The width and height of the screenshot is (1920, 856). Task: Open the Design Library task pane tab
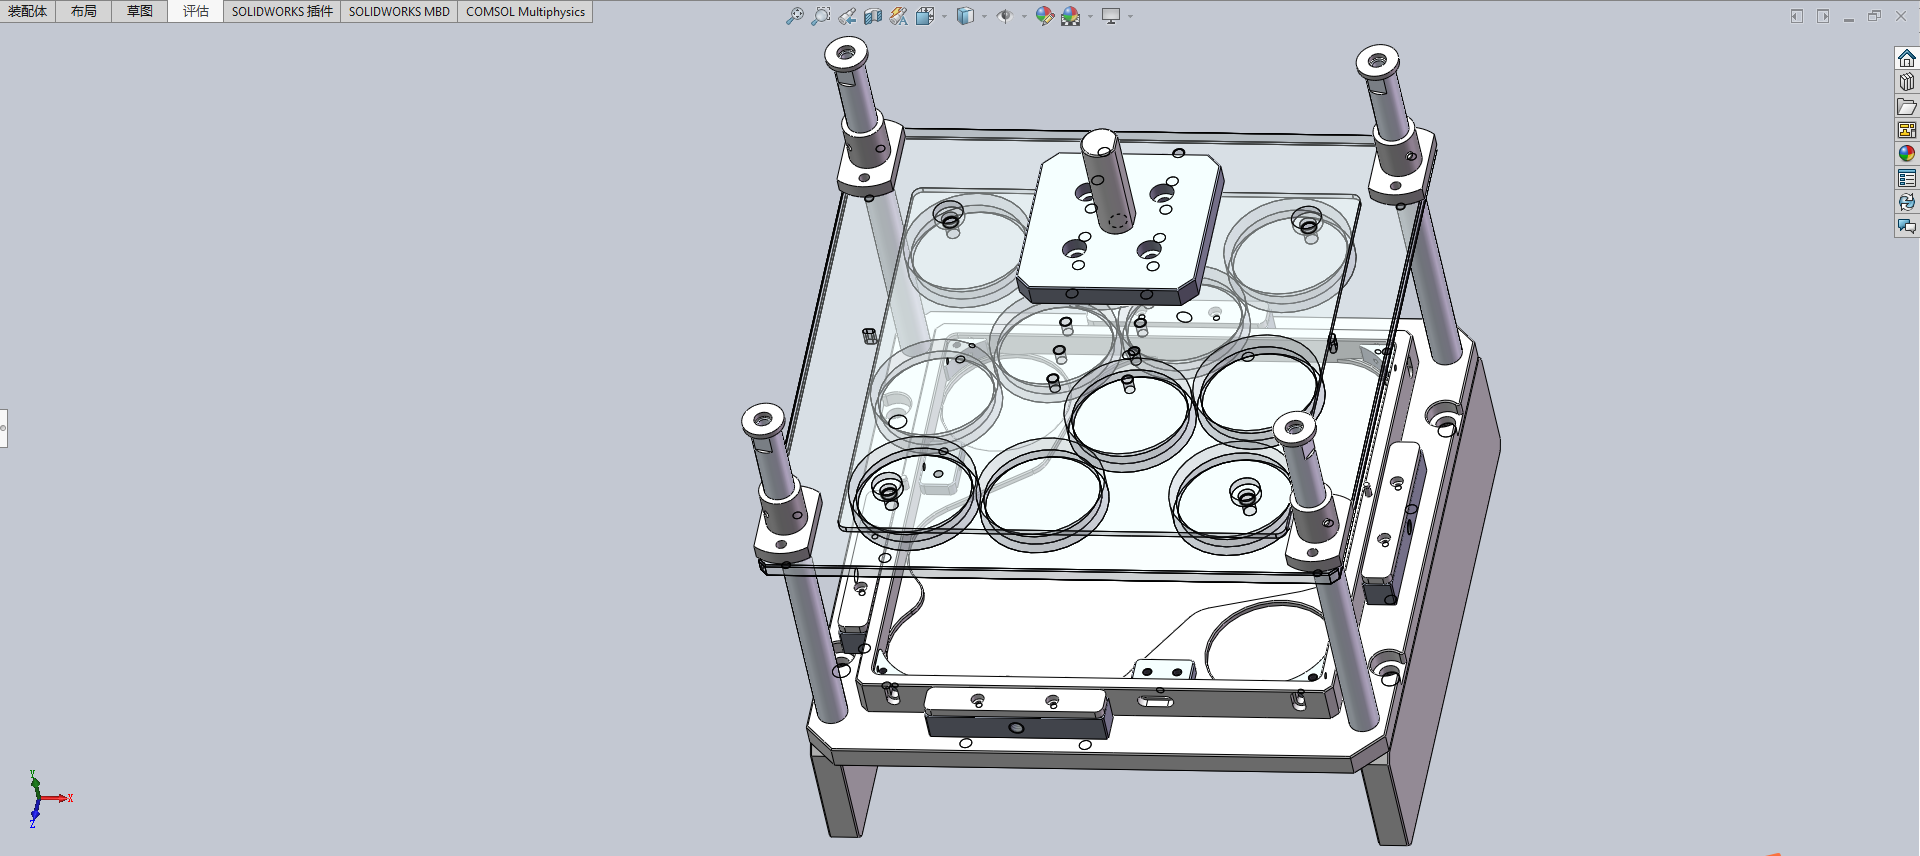pos(1907,82)
